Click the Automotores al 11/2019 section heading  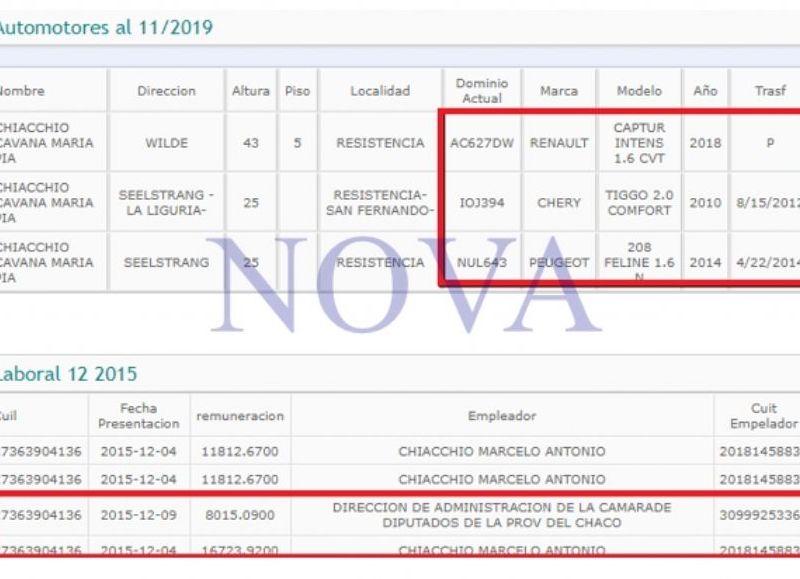(105, 28)
